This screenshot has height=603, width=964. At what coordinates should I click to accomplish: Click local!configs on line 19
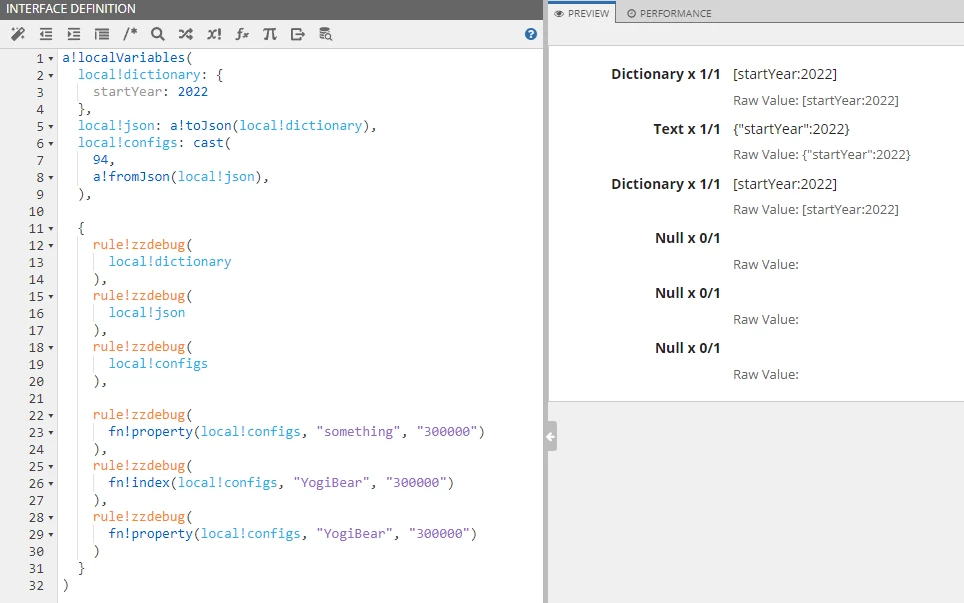(158, 364)
